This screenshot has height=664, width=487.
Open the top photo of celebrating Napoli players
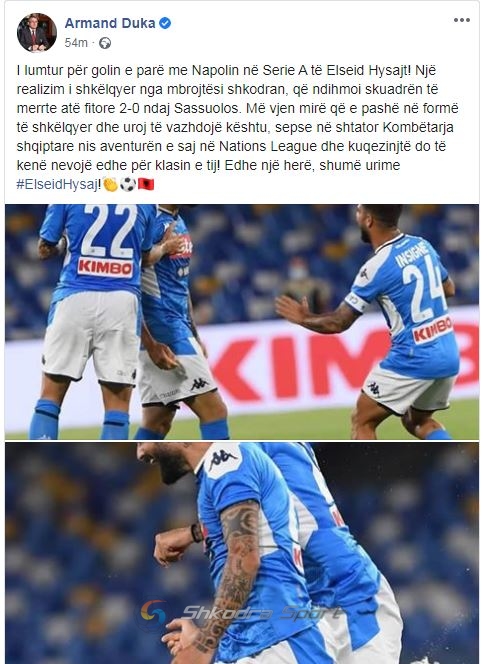click(x=242, y=322)
